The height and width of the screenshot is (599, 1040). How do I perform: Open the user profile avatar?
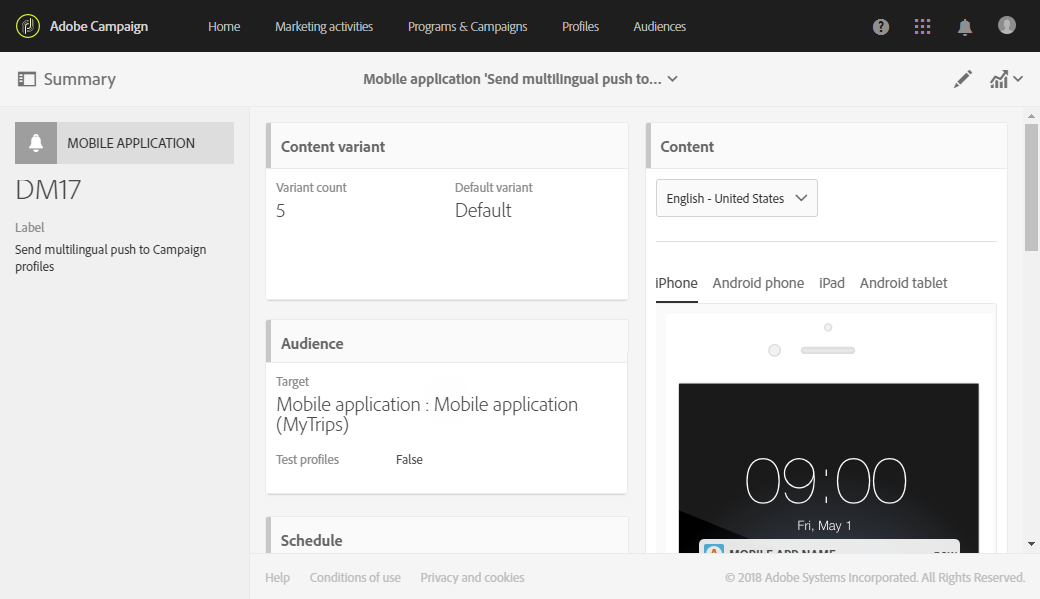(1006, 25)
